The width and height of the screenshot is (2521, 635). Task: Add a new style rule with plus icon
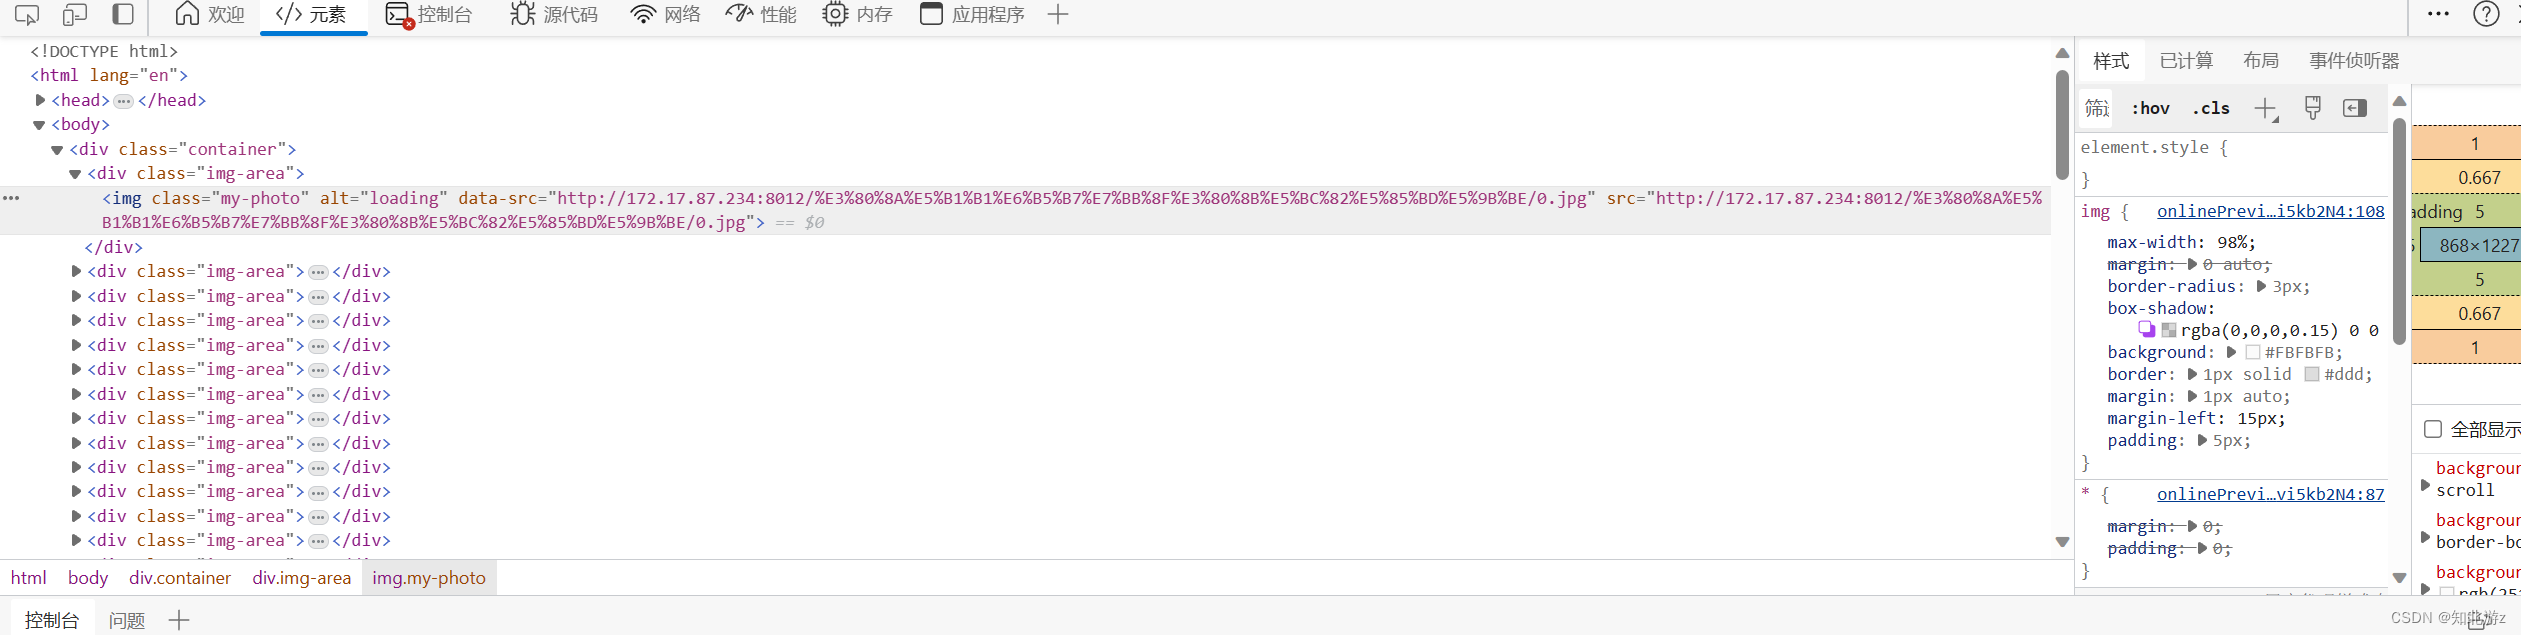(x=2266, y=109)
